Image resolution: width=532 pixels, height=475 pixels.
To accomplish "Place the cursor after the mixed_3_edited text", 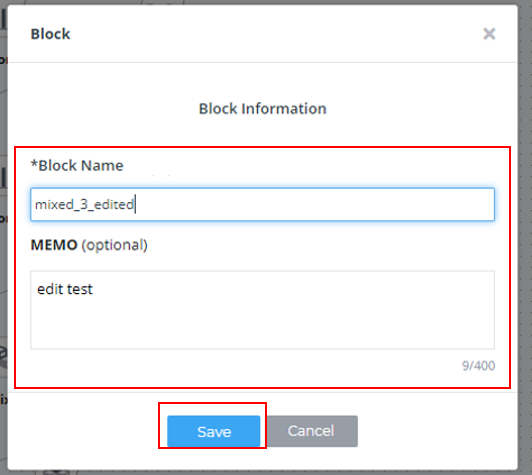I will [x=135, y=204].
